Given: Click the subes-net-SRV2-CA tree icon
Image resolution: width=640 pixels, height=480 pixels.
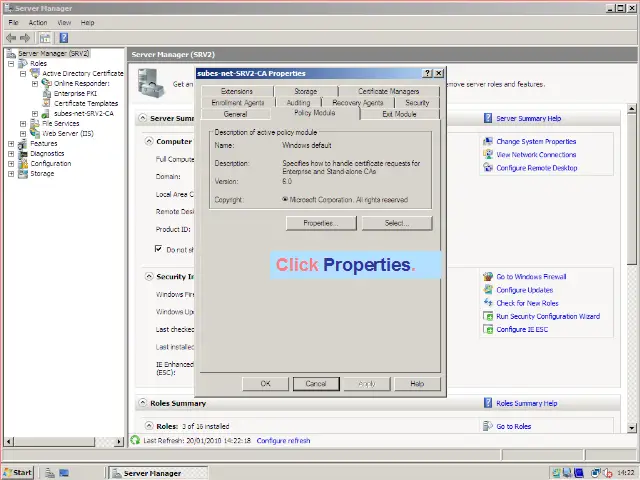Looking at the screenshot, I should [x=46, y=113].
